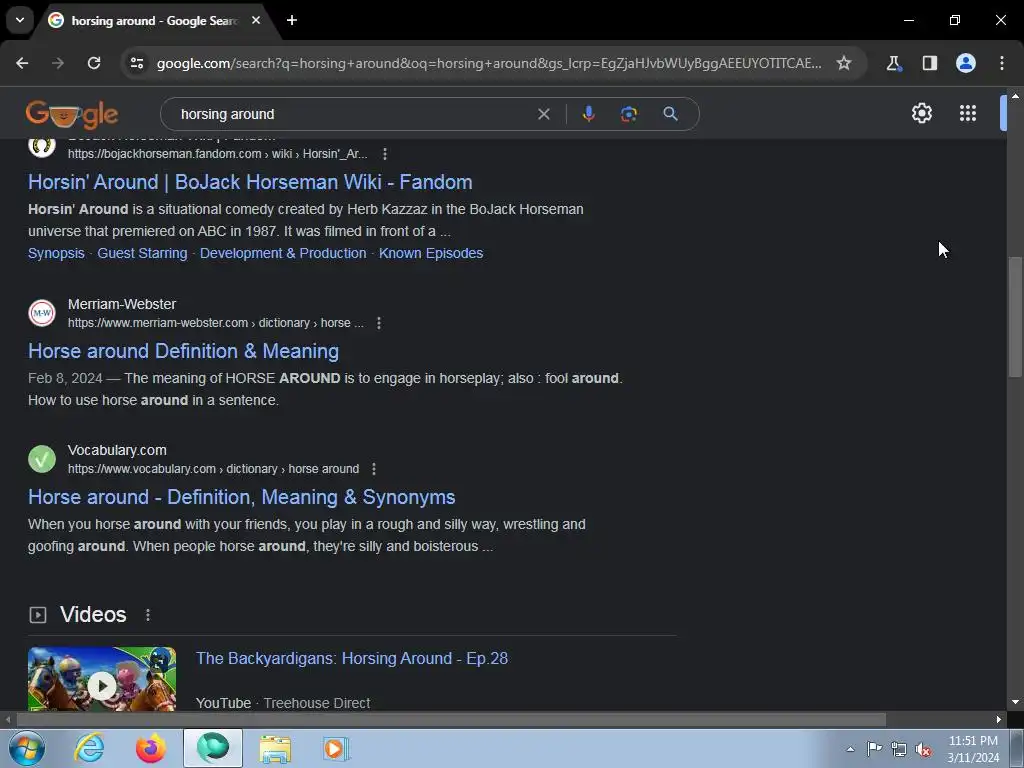Open more options for Merriam-Webster result
The image size is (1024, 768).
pos(379,323)
